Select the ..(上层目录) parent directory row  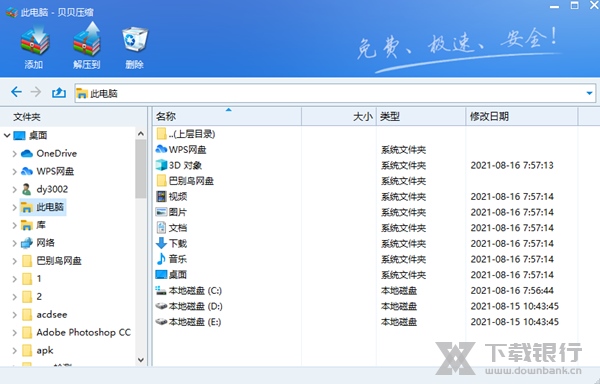click(x=186, y=134)
